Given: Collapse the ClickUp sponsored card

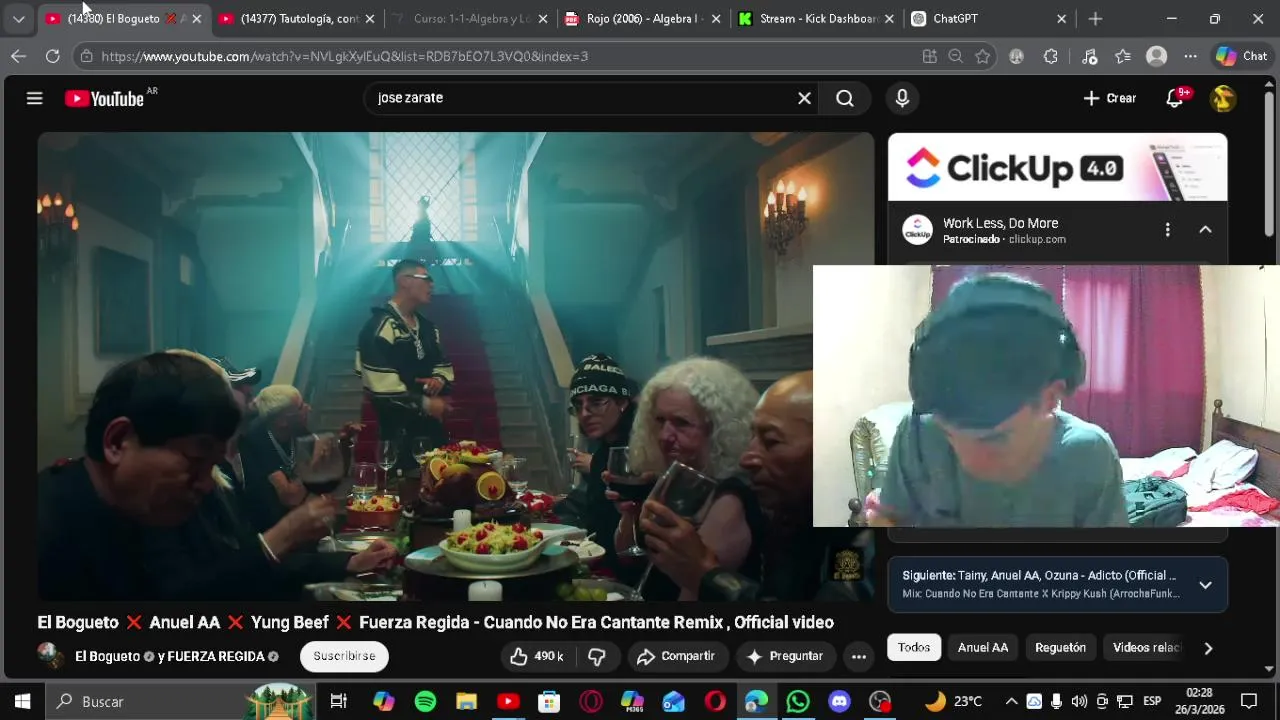Looking at the screenshot, I should (1205, 230).
